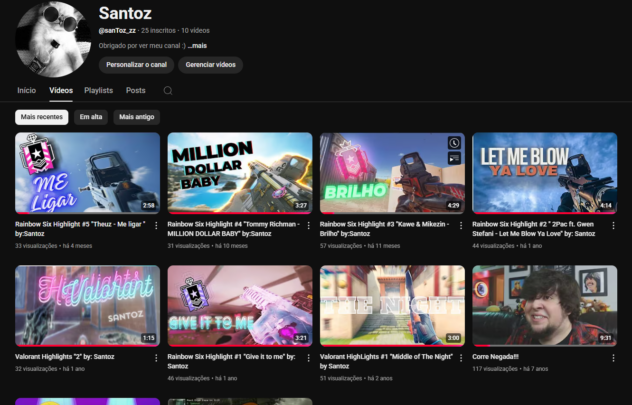The image size is (632, 405).
Task: Open the Valorant Highlights neon thumbnail
Action: point(87,305)
